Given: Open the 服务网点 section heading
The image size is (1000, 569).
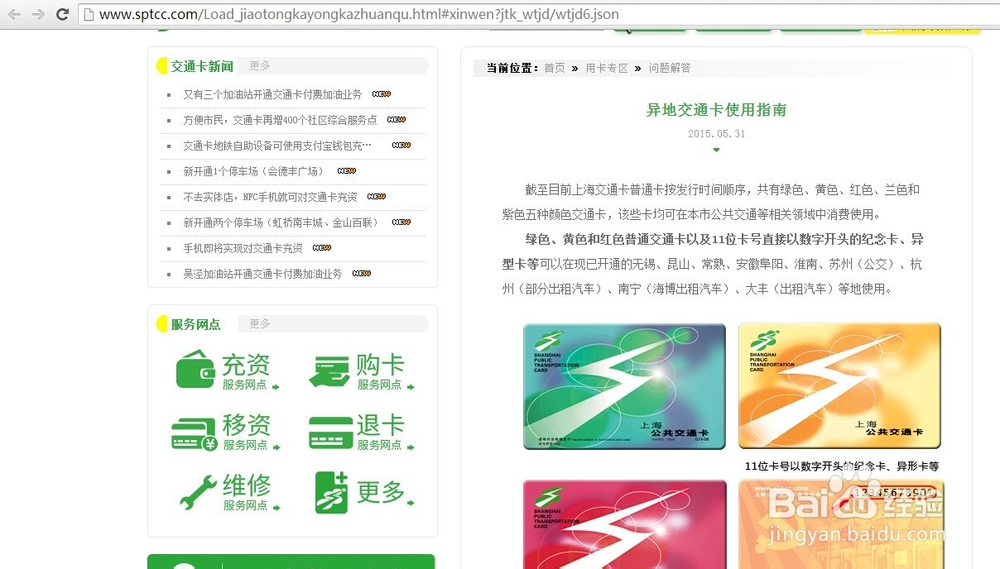Looking at the screenshot, I should tap(195, 324).
